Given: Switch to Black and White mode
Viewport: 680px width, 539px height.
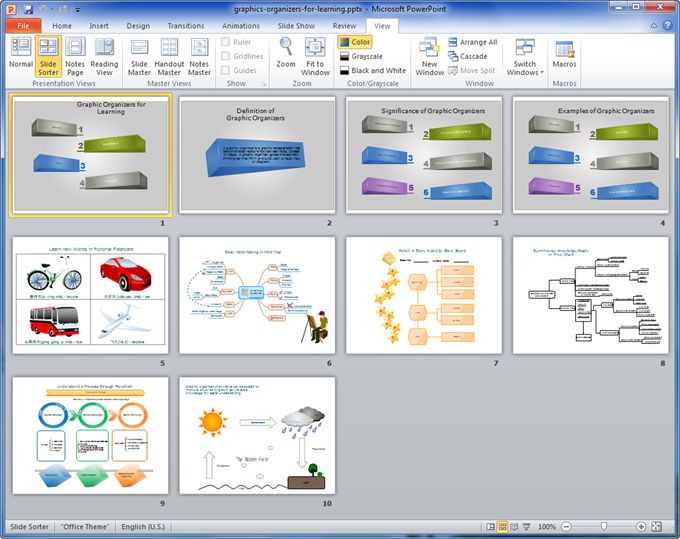Looking at the screenshot, I should point(373,70).
